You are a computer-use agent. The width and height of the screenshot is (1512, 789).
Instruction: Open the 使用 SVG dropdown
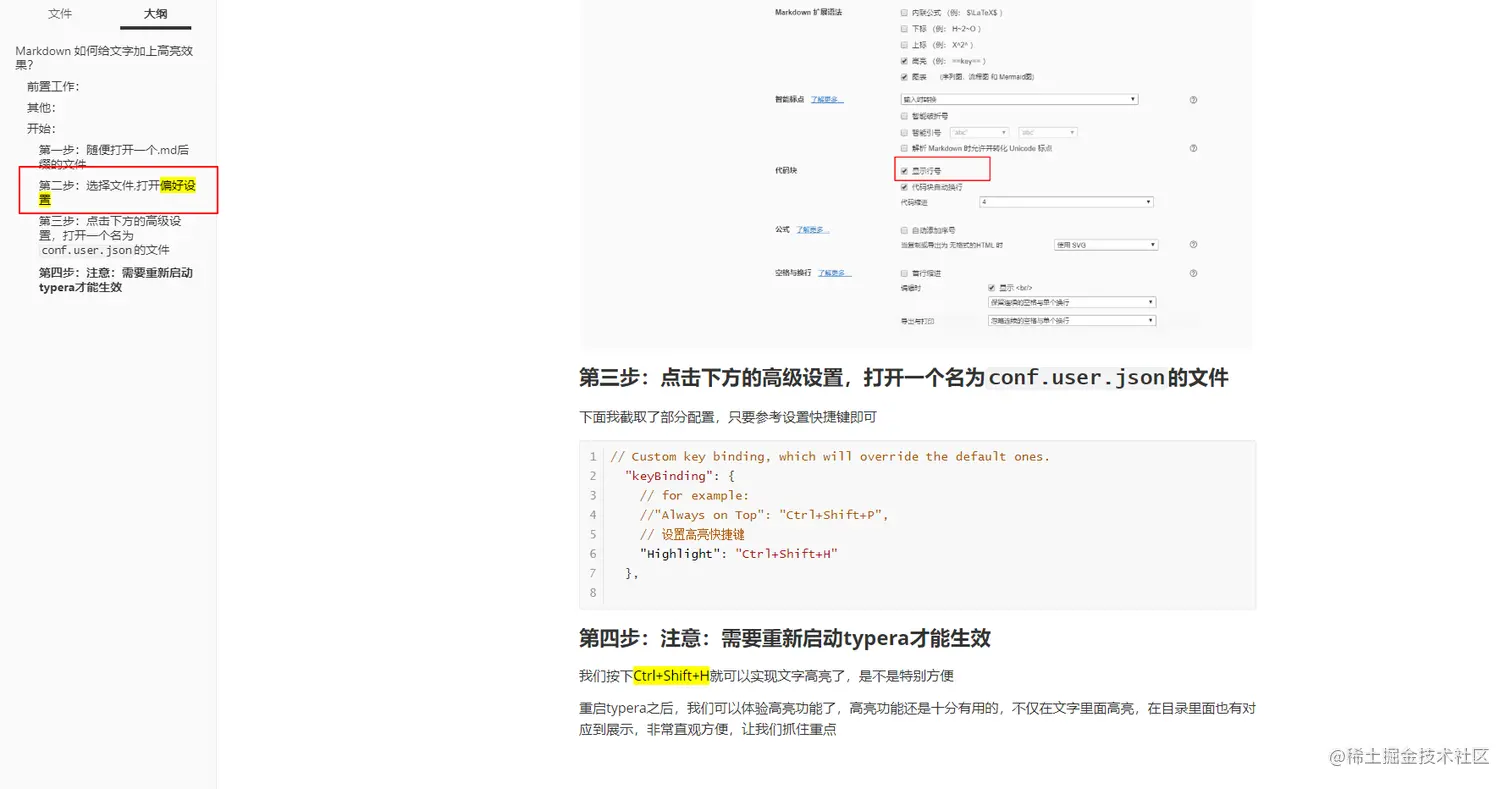[1106, 245]
